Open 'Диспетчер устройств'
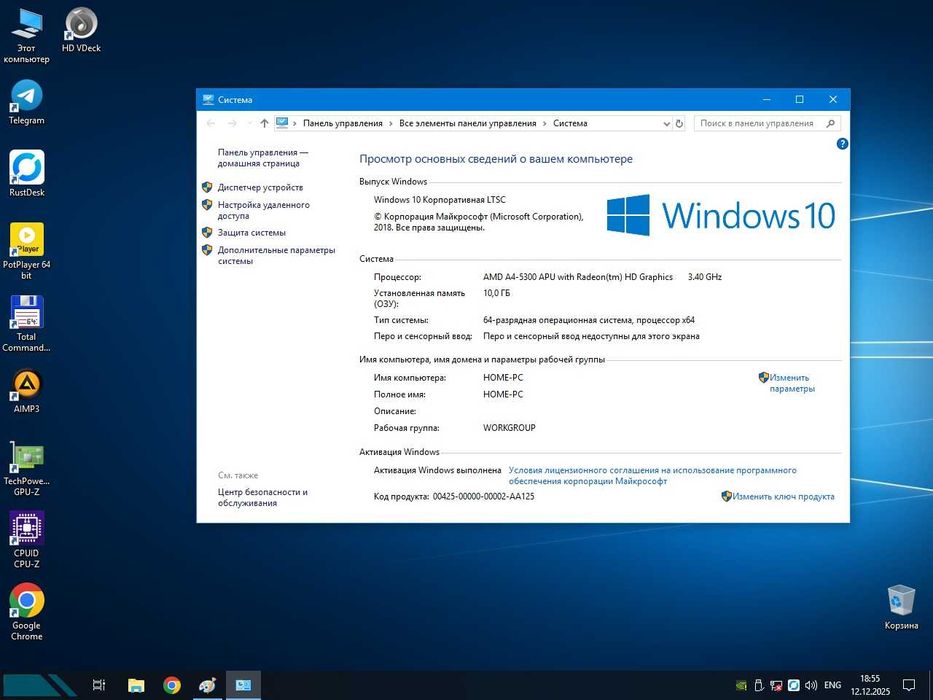This screenshot has height=700, width=933. coord(260,187)
